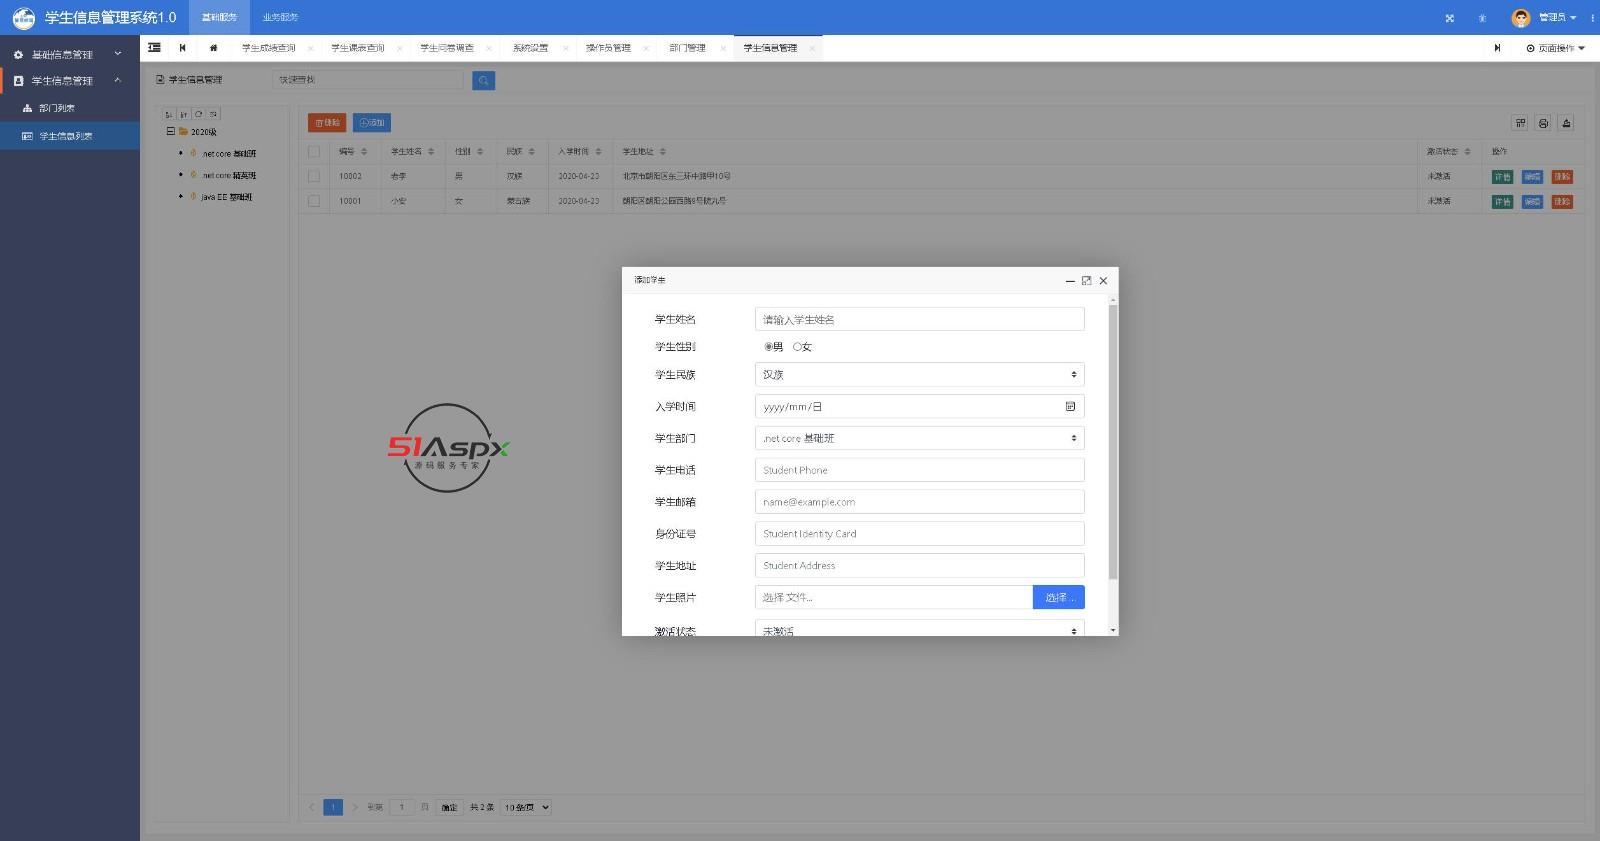Open the calendar picker for 入学时间
This screenshot has height=841, width=1600.
pyautogui.click(x=1070, y=407)
